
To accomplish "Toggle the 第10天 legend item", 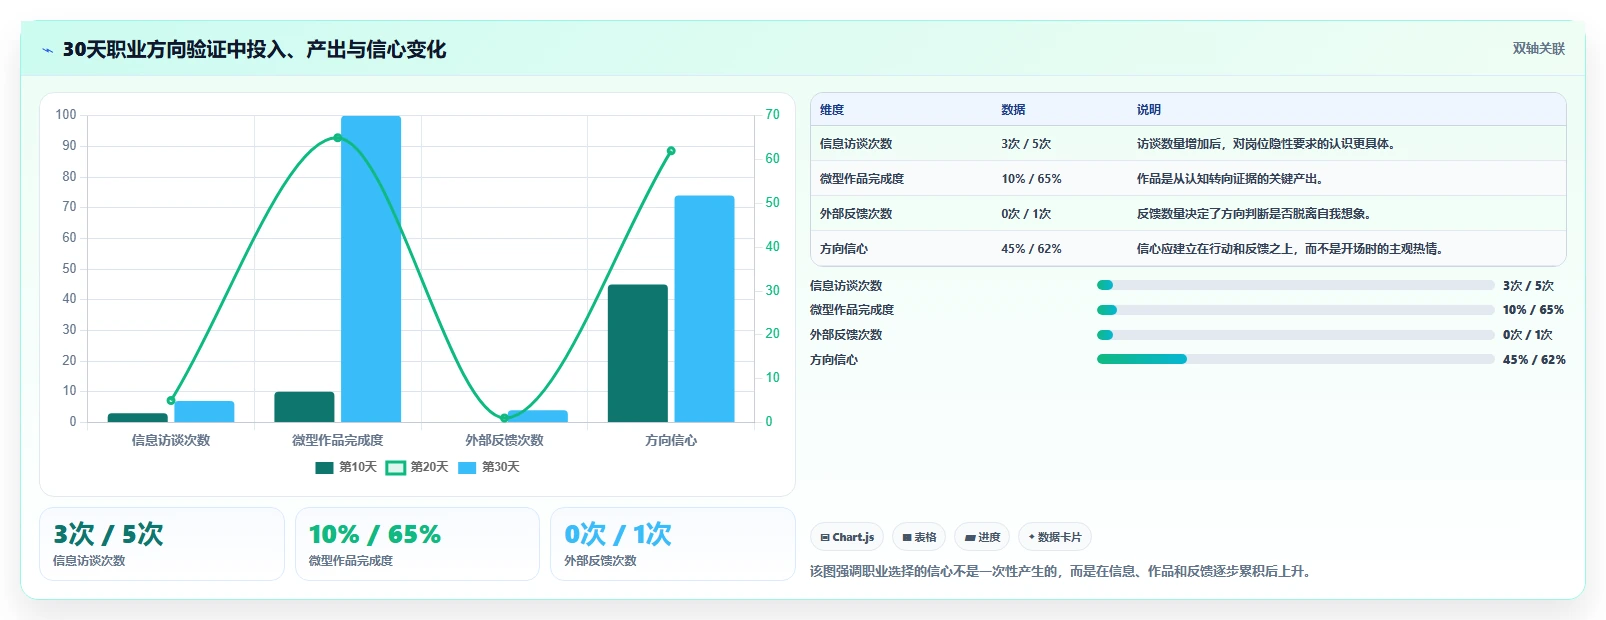I will click(x=346, y=467).
